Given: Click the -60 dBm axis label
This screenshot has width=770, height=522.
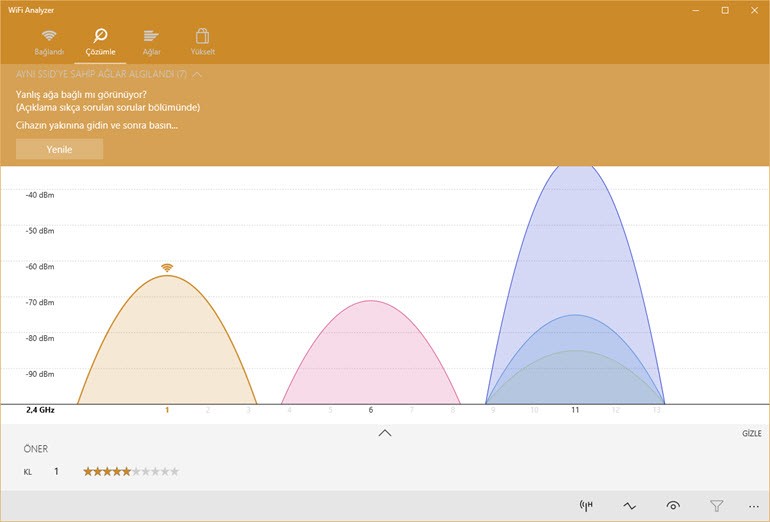Looking at the screenshot, I should tap(40, 267).
